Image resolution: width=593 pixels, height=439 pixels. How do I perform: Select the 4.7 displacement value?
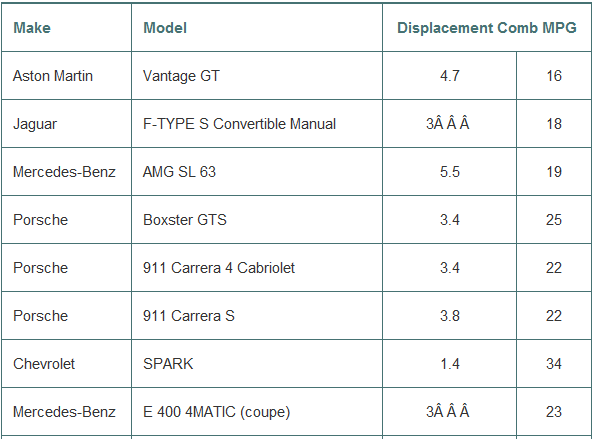449,76
